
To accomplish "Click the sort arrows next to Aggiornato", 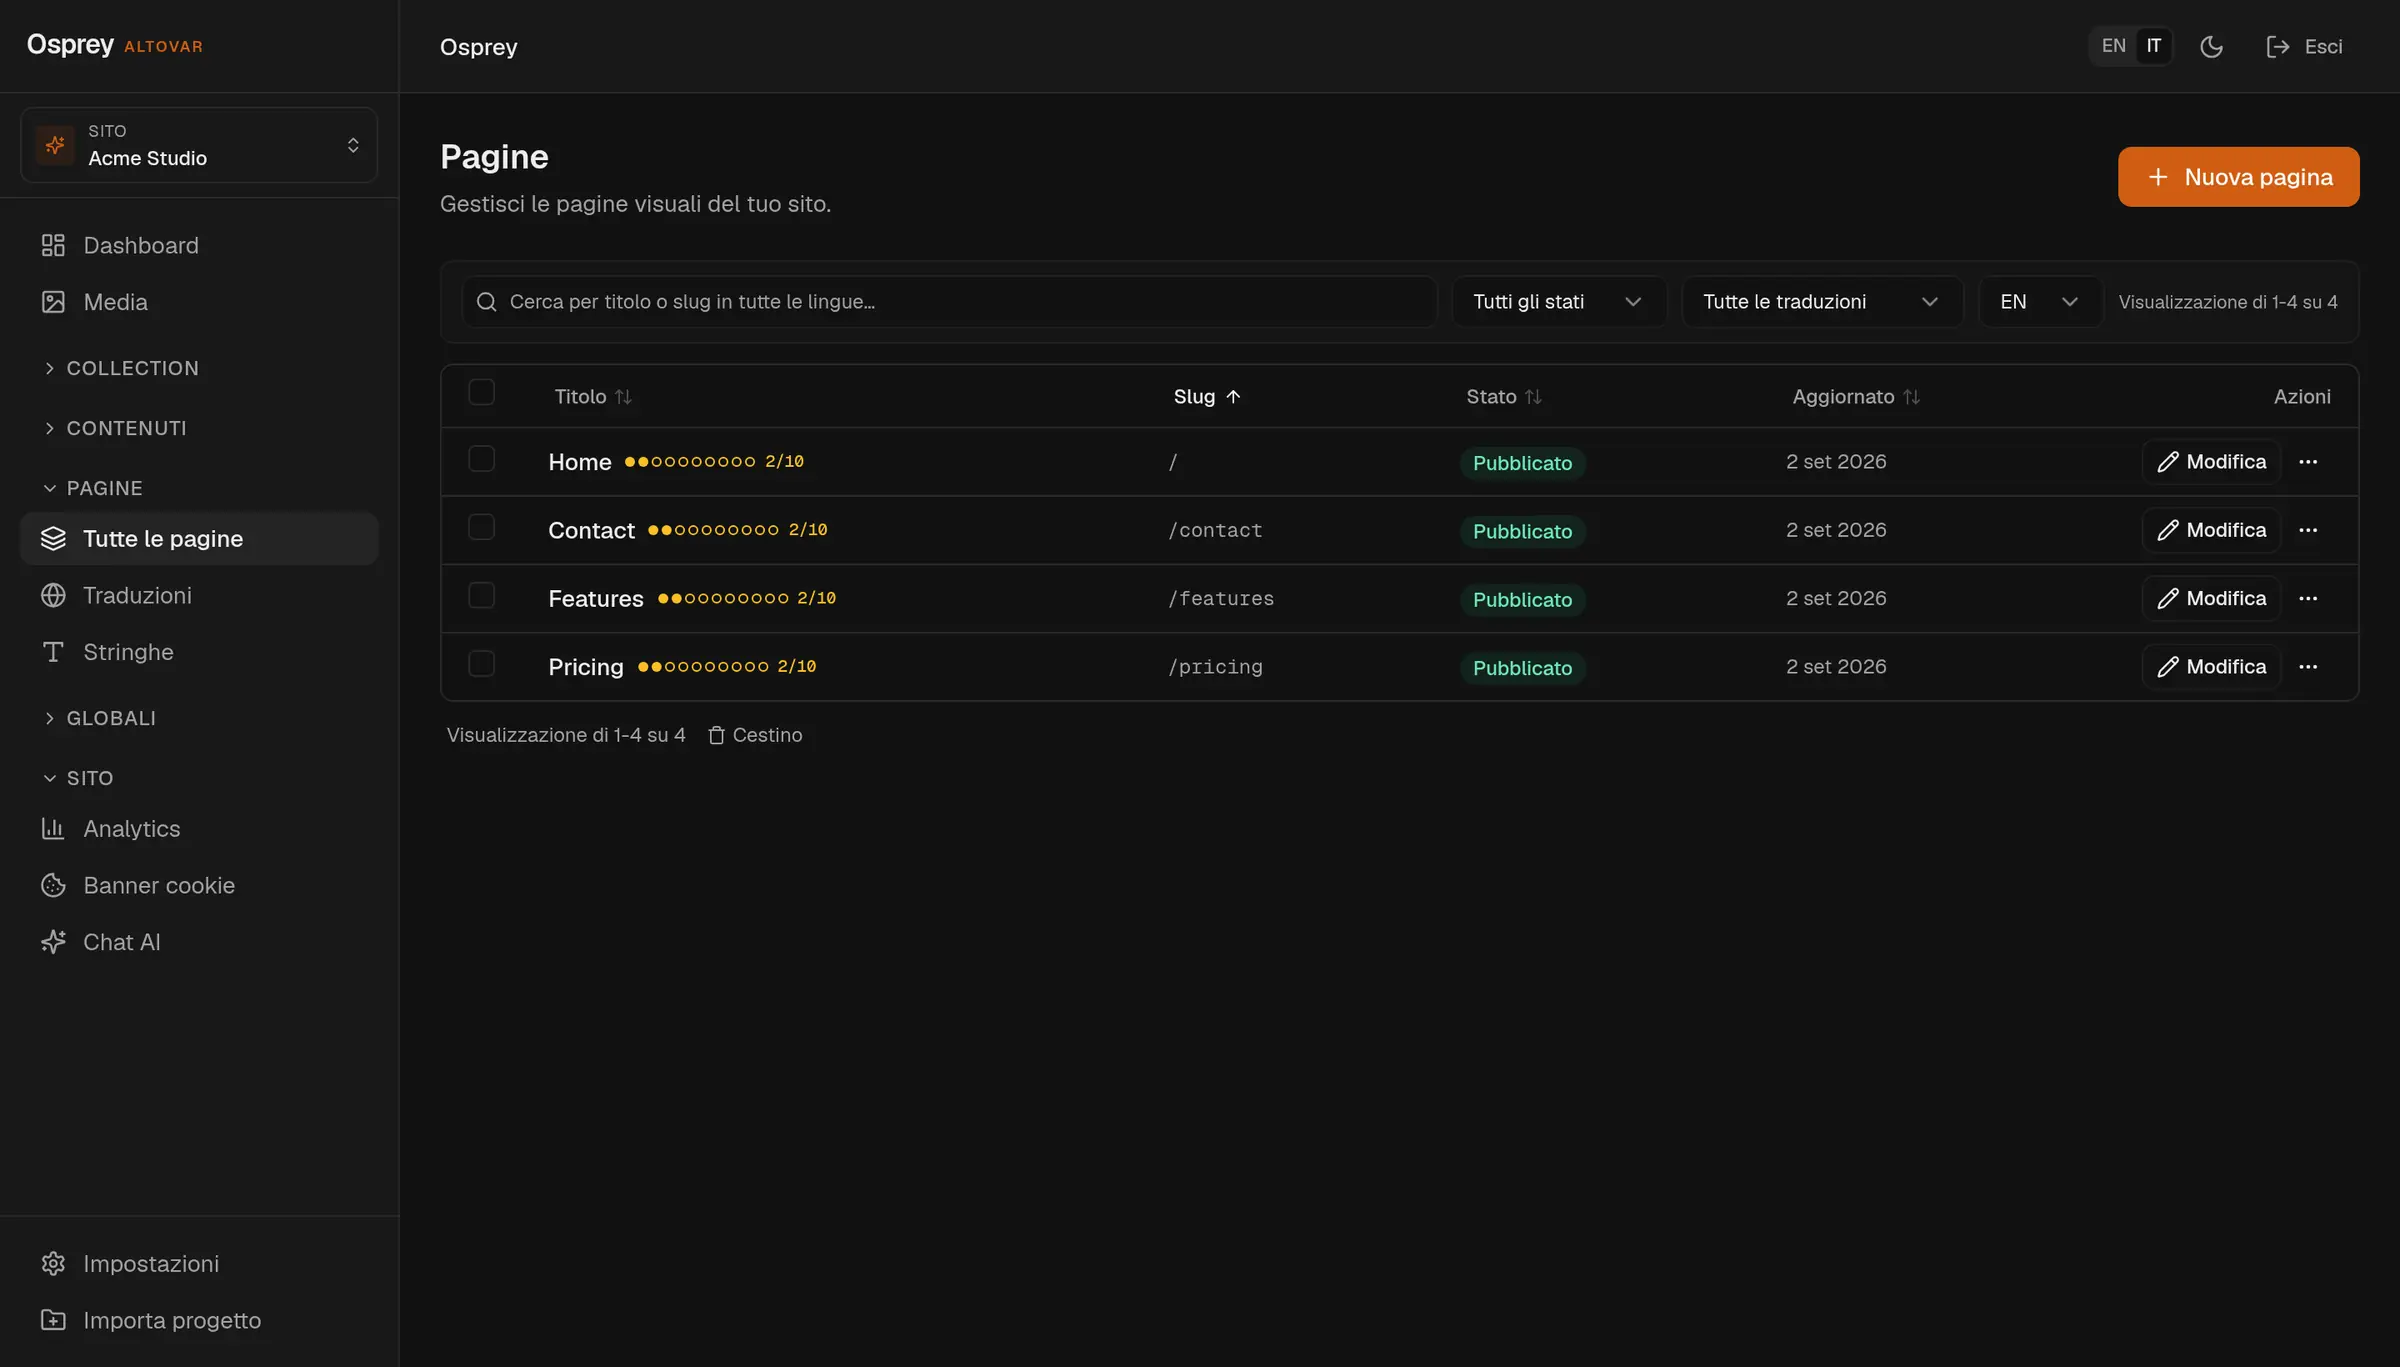I will 1911,397.
